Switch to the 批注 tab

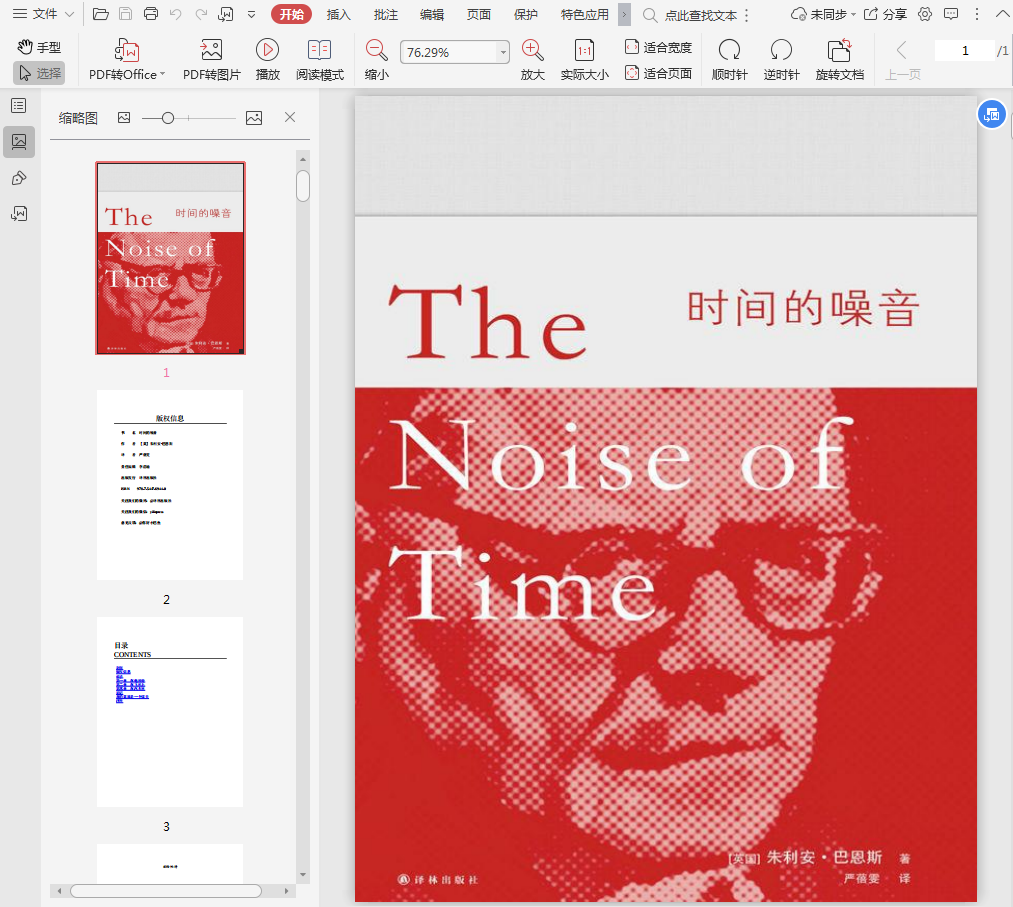pos(386,14)
